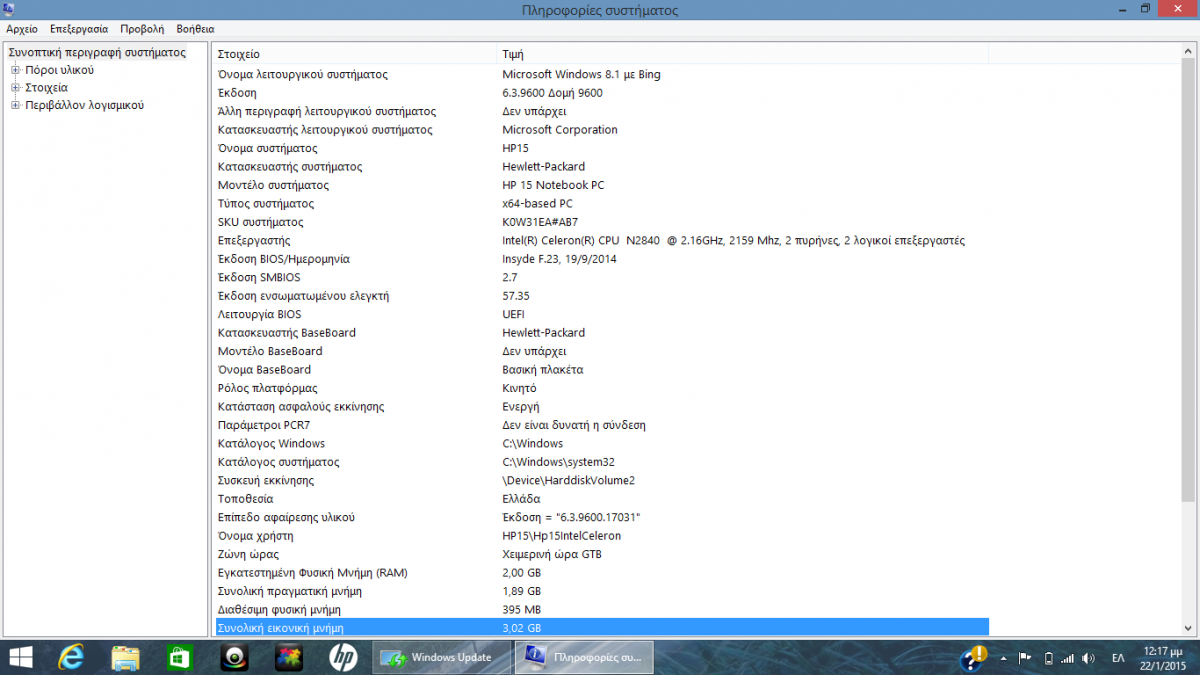This screenshot has width=1200, height=675.
Task: Select the Έκδοση SMBIOS row
Action: [602, 277]
